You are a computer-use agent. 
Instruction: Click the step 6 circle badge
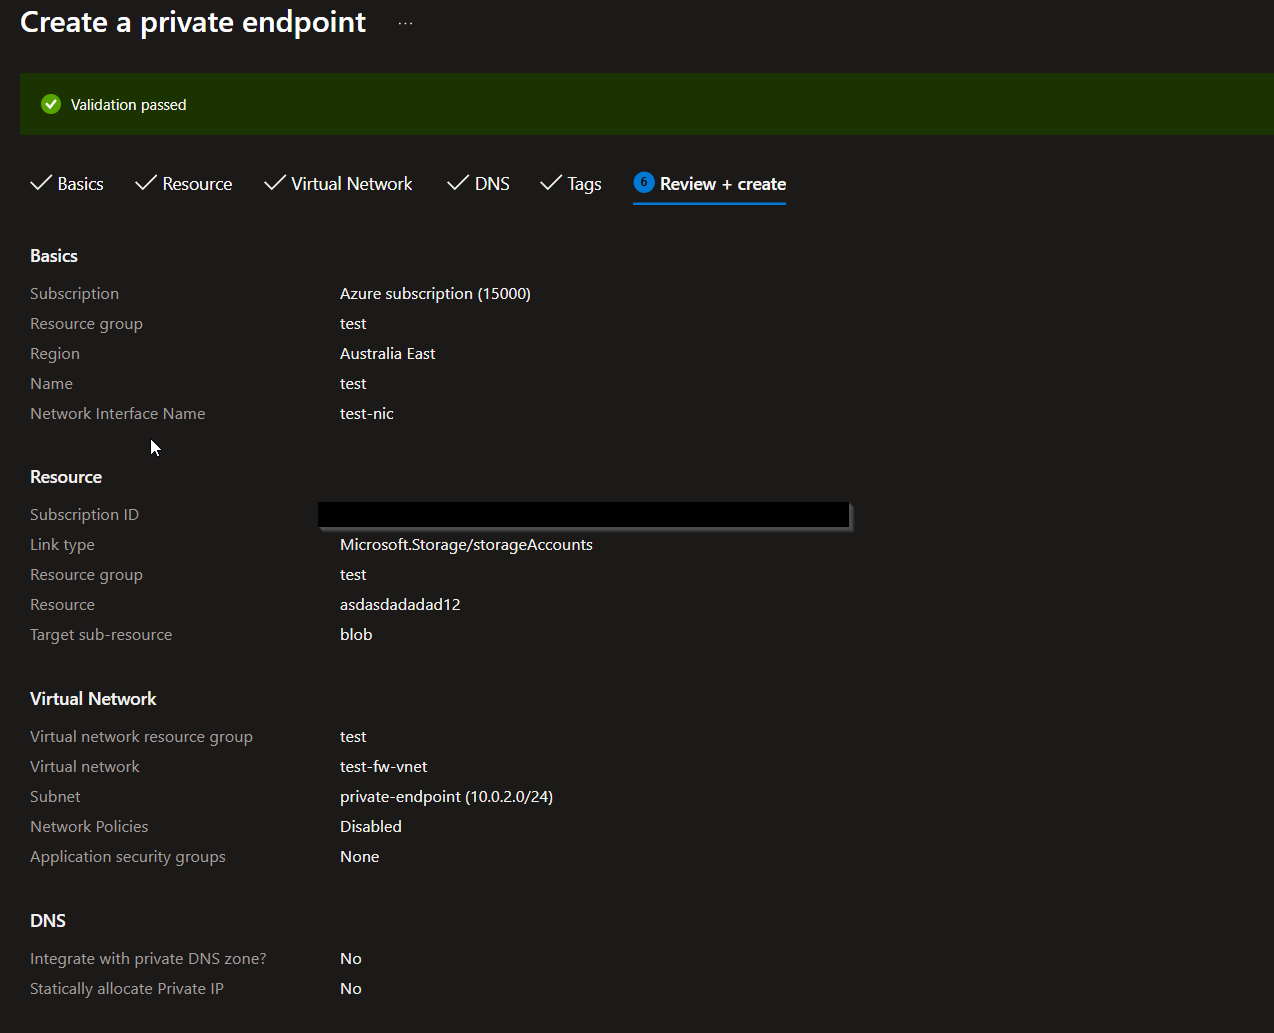(x=644, y=182)
